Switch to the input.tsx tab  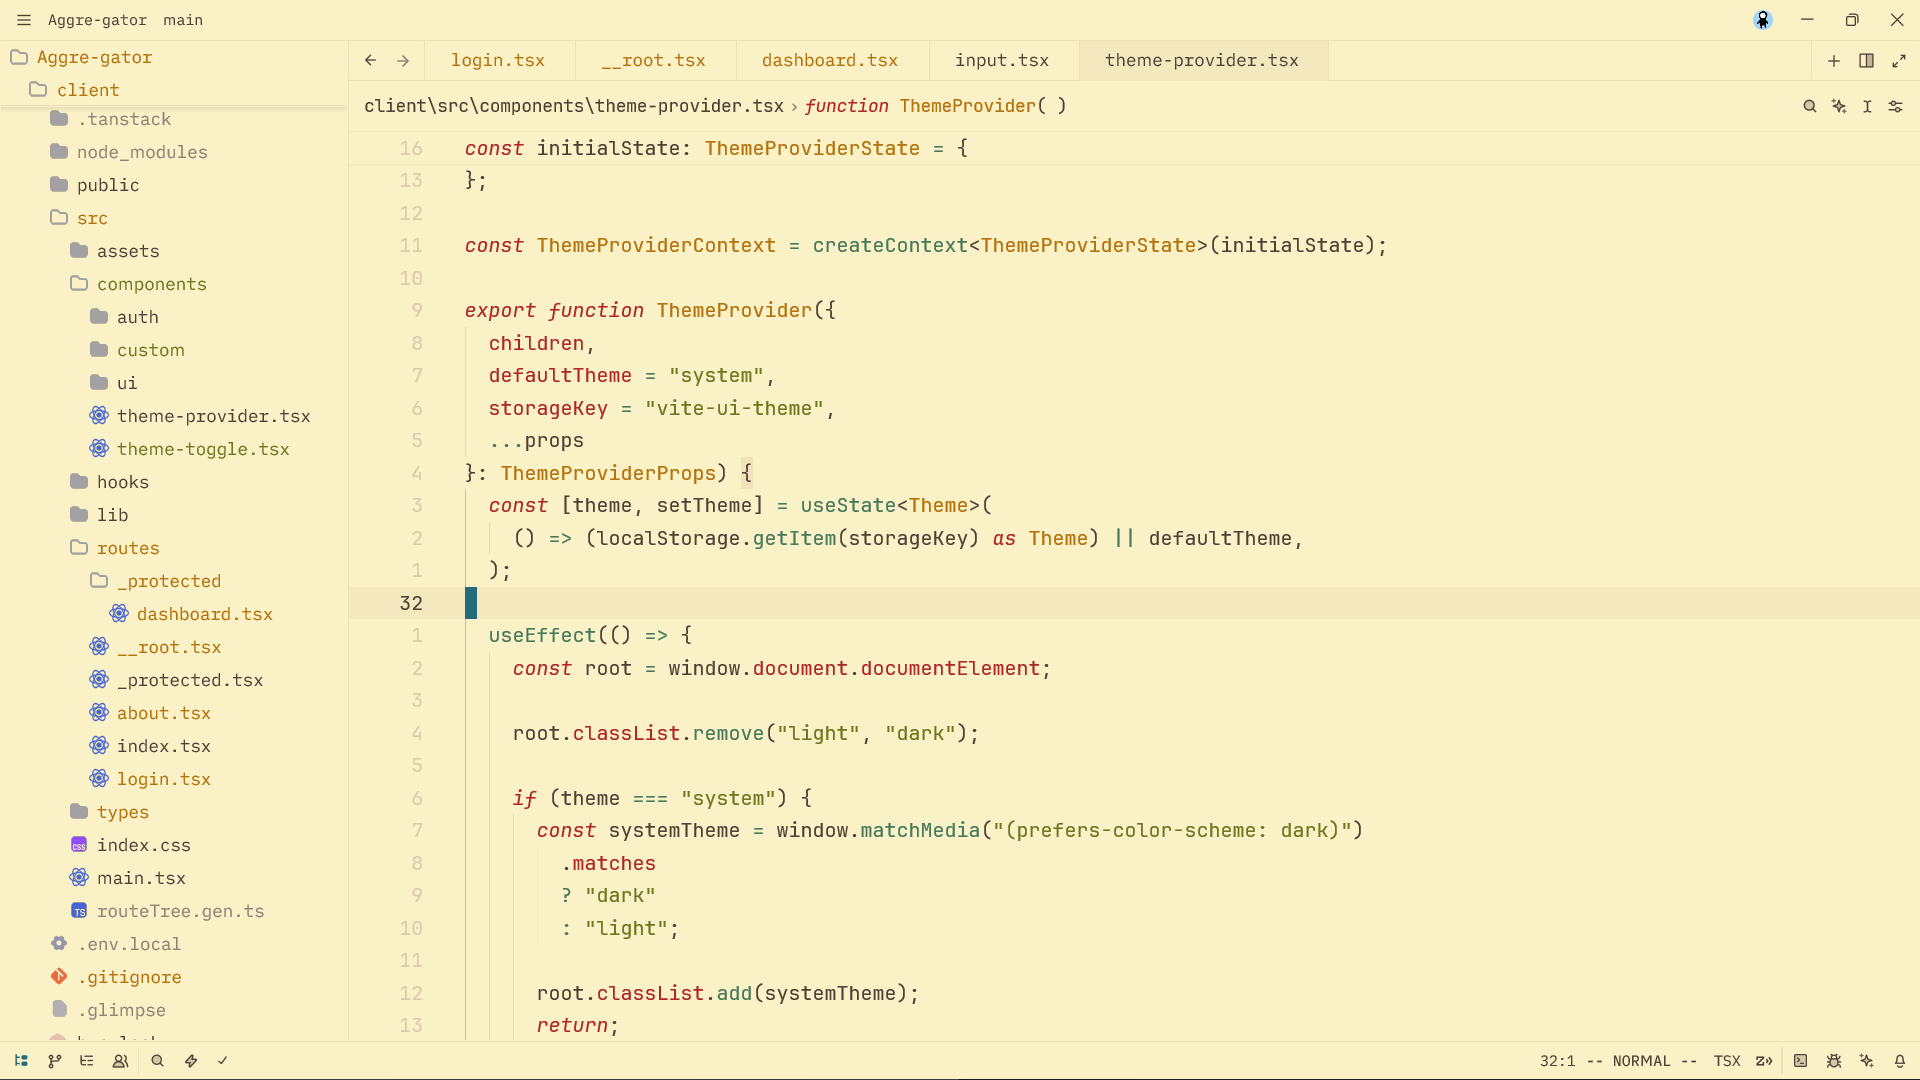[x=1002, y=60]
